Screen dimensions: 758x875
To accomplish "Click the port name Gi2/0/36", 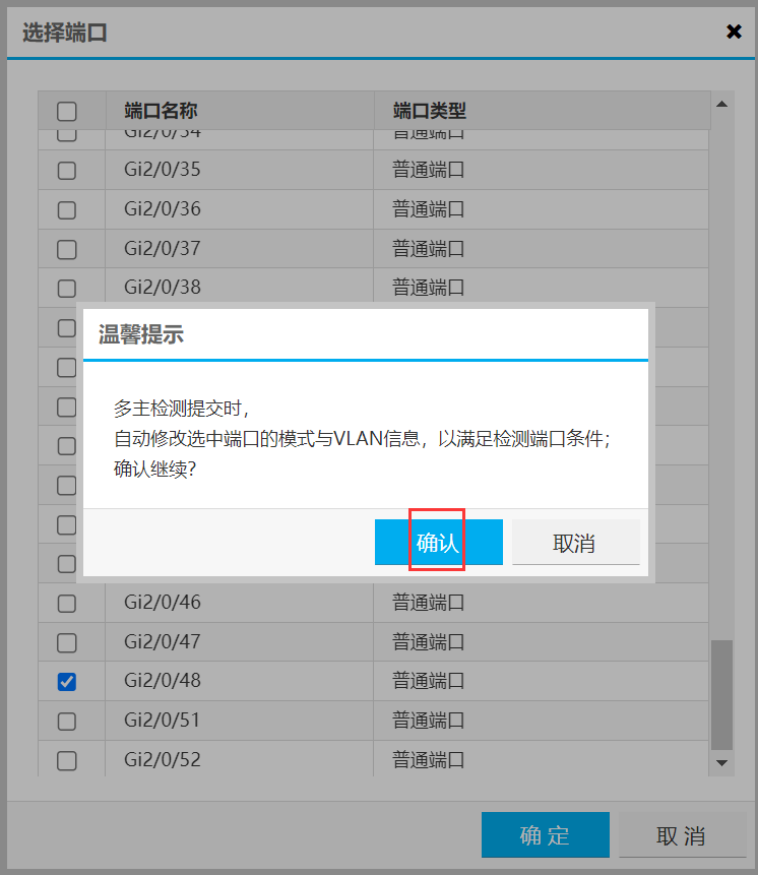I will pos(162,209).
